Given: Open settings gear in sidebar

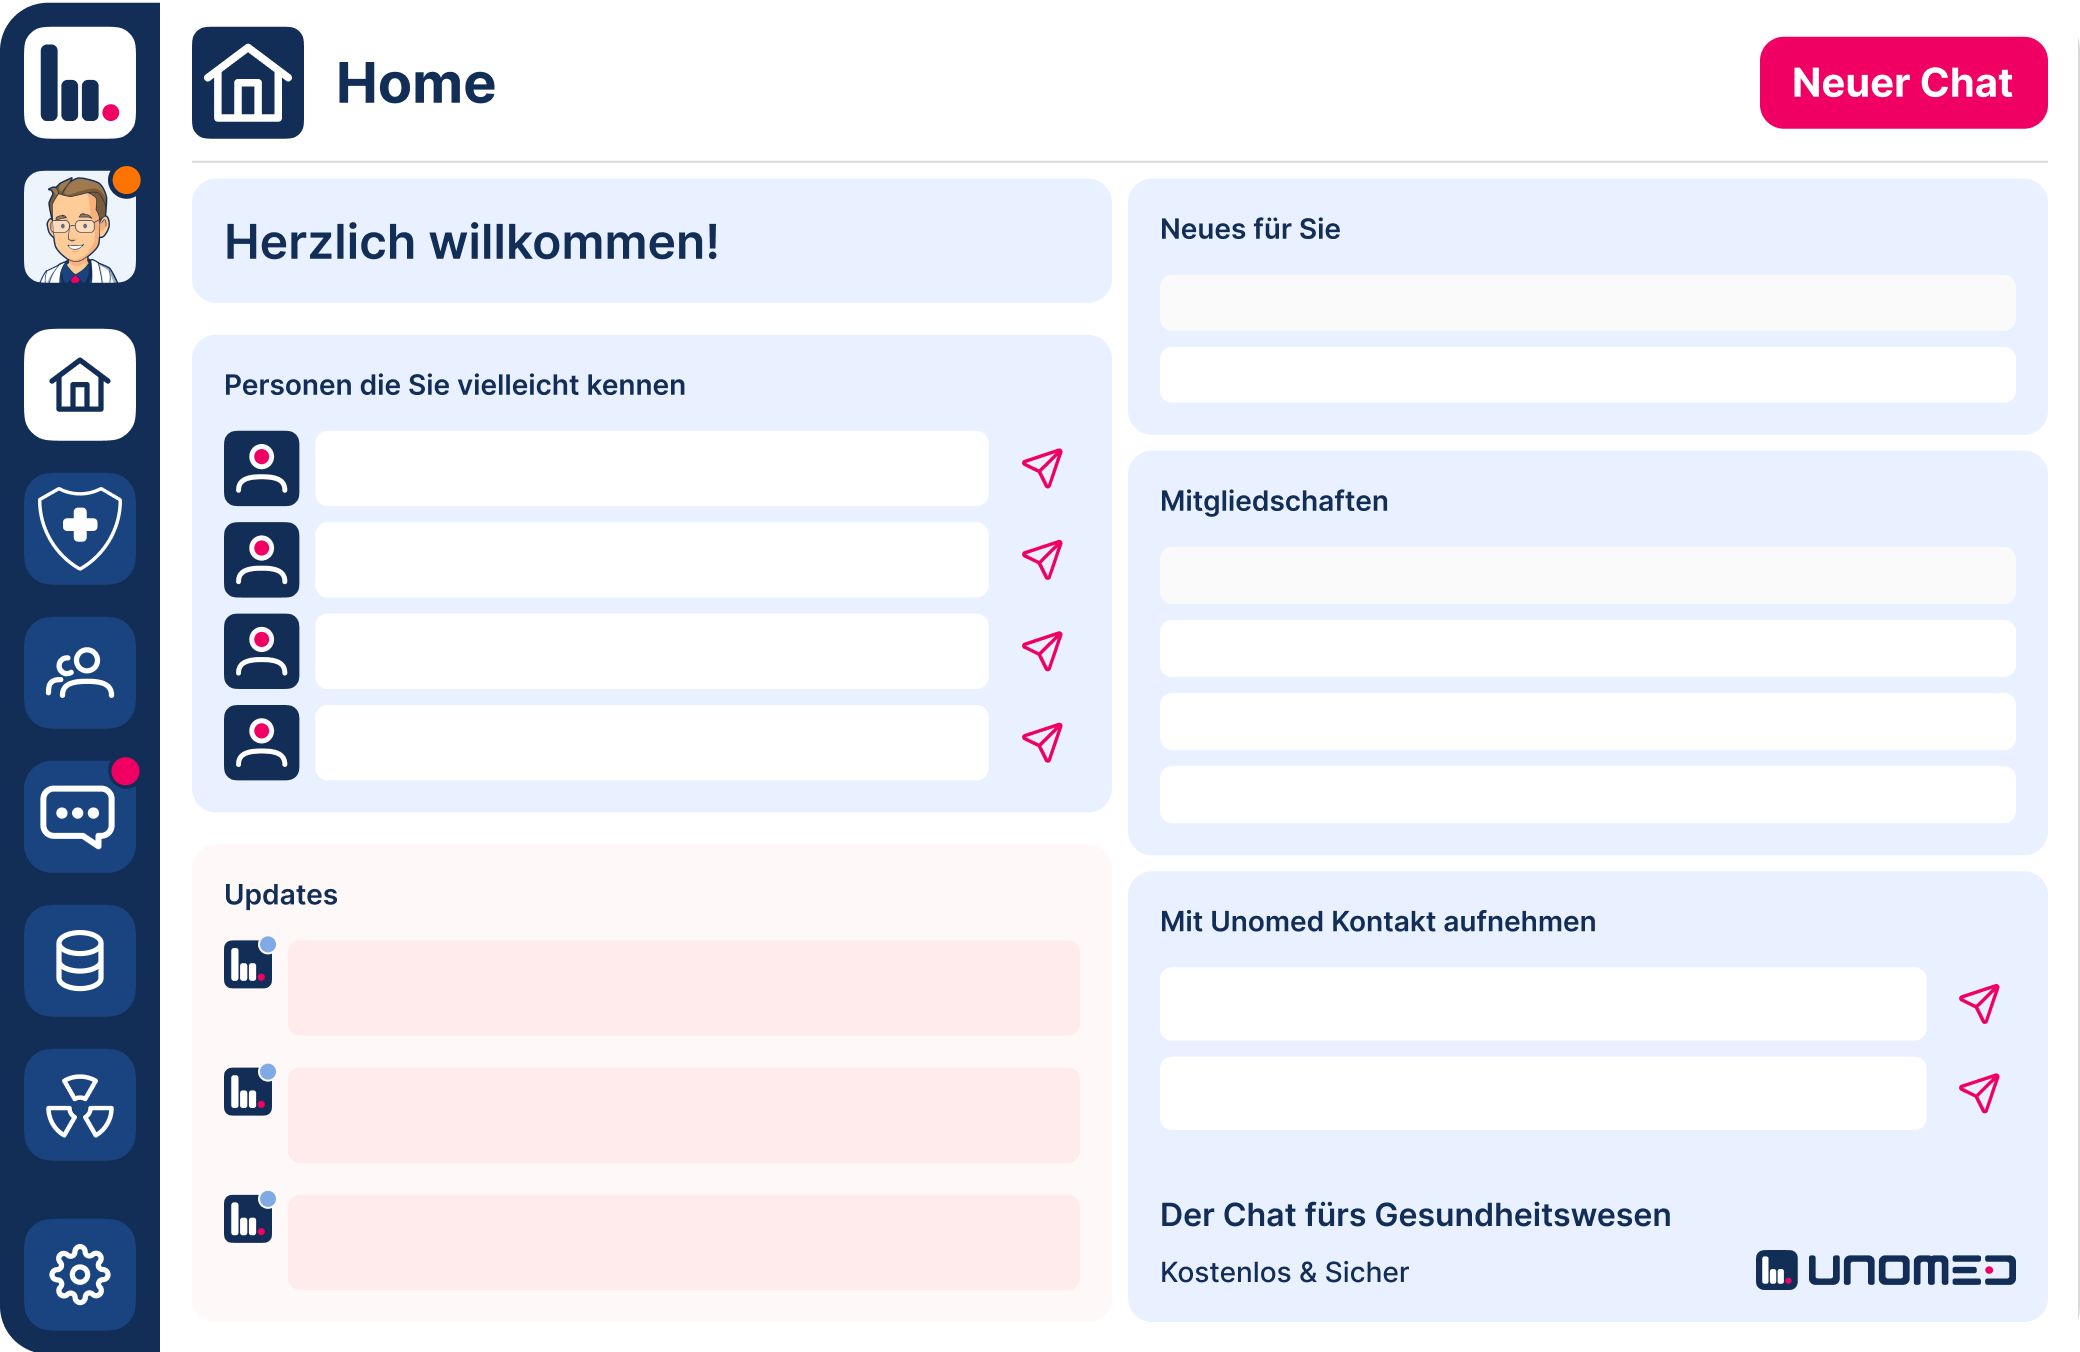Looking at the screenshot, I should point(80,1274).
